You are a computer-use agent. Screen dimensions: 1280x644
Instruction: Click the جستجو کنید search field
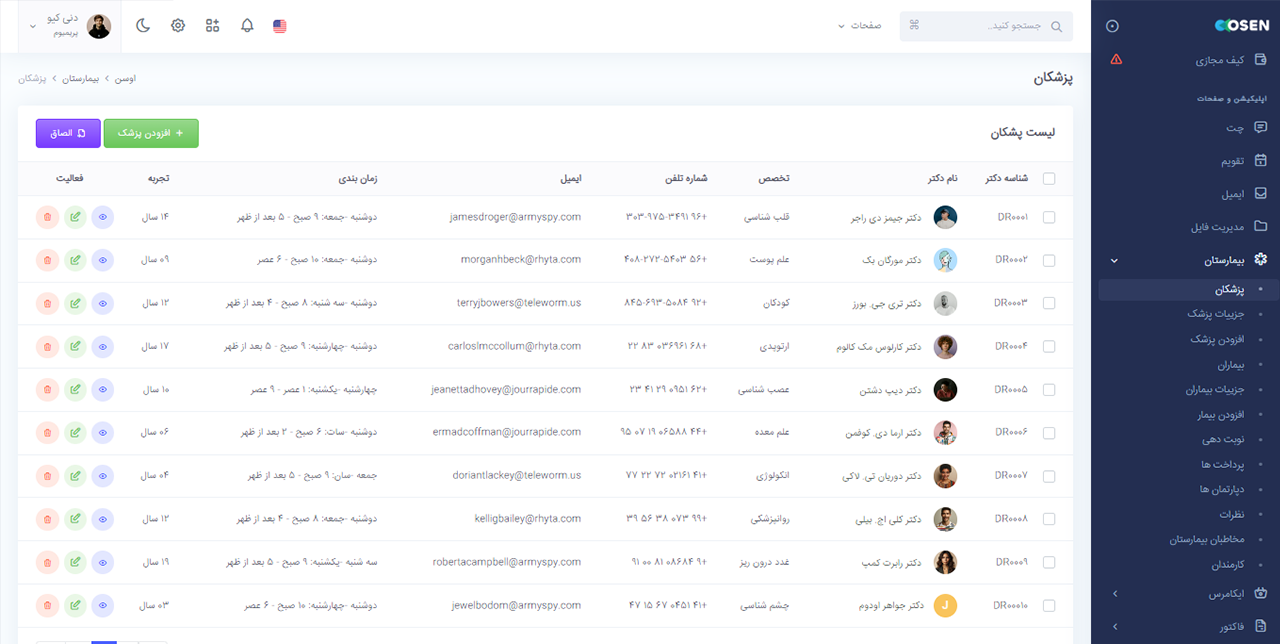click(x=985, y=26)
